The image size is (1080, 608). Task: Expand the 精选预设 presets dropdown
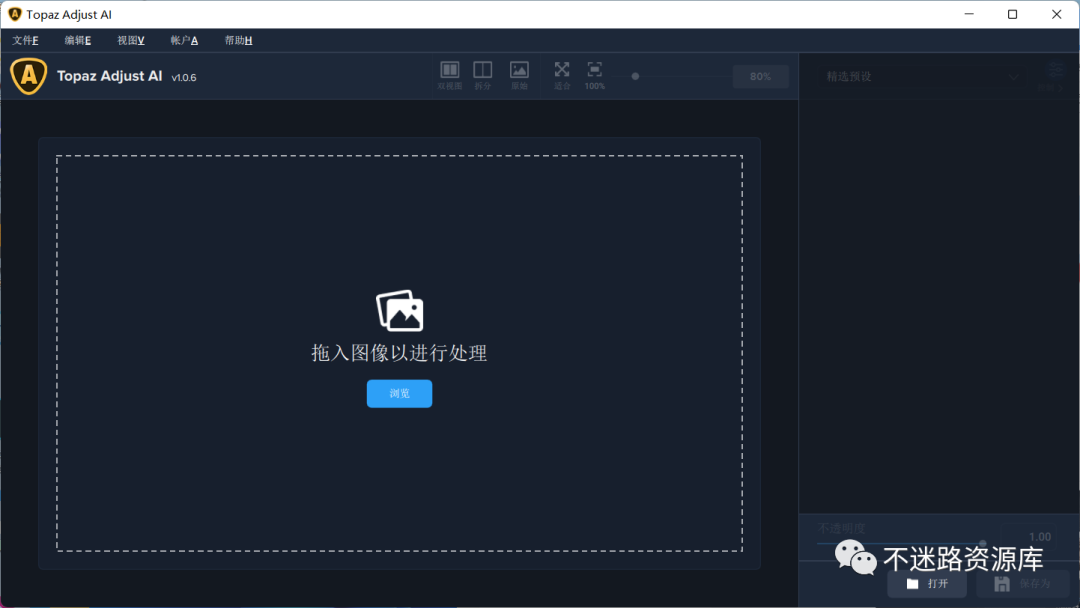[921, 76]
